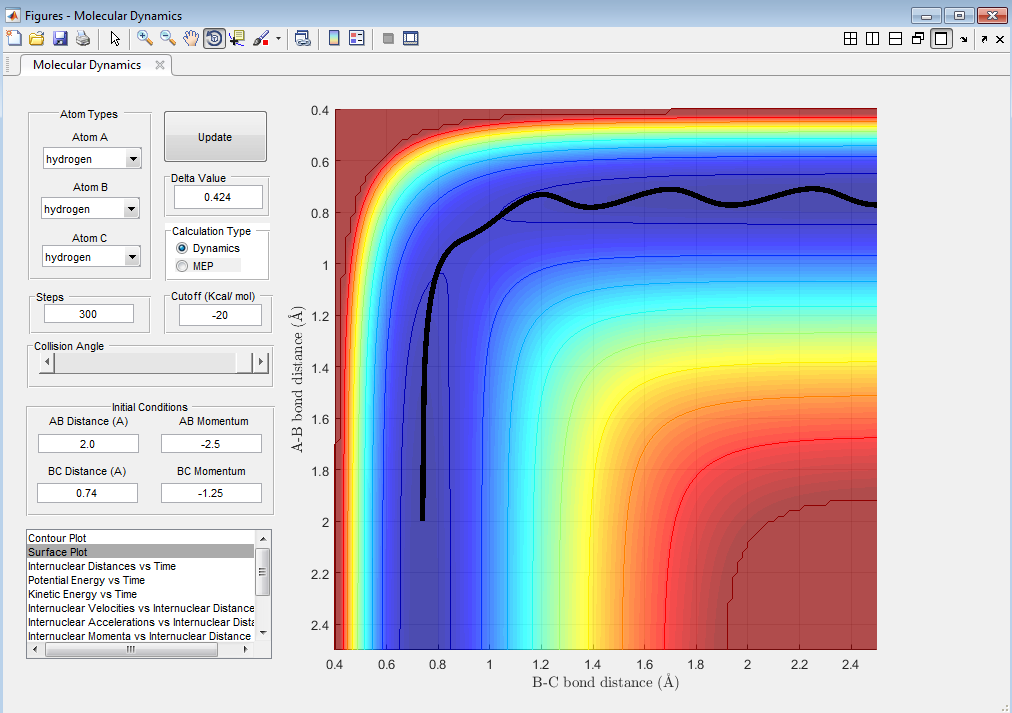Click the Save Figure floppy icon
The height and width of the screenshot is (713, 1012).
[60, 38]
